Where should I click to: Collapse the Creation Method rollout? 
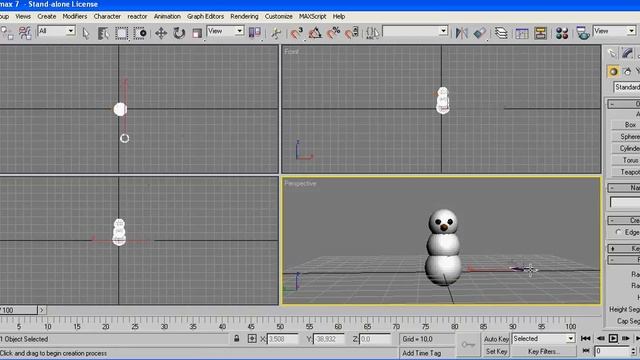(x=624, y=220)
